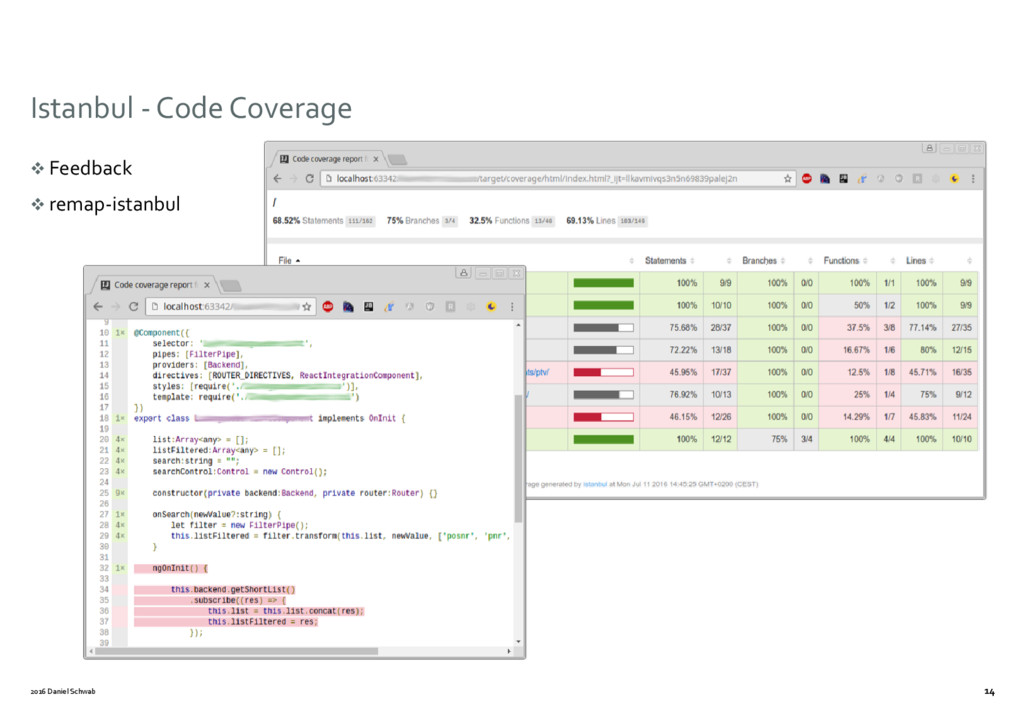Go forward in the front source-code window
Image resolution: width=1024 pixels, height=709 pixels.
[116, 306]
